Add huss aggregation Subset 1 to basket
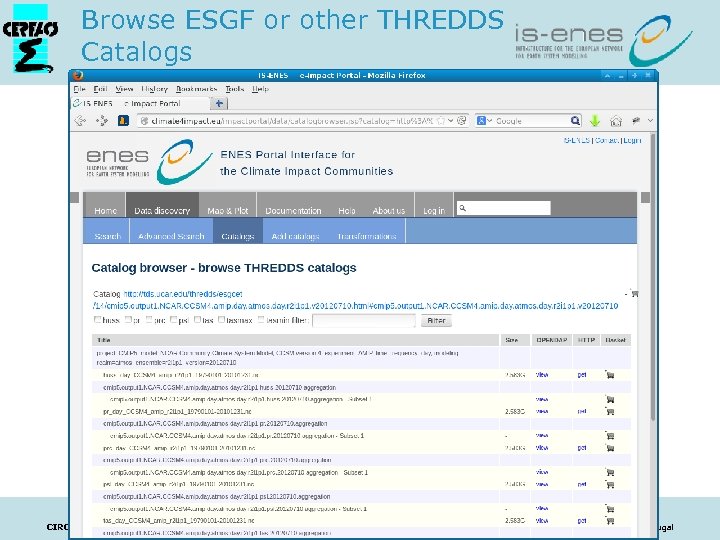 coord(610,399)
